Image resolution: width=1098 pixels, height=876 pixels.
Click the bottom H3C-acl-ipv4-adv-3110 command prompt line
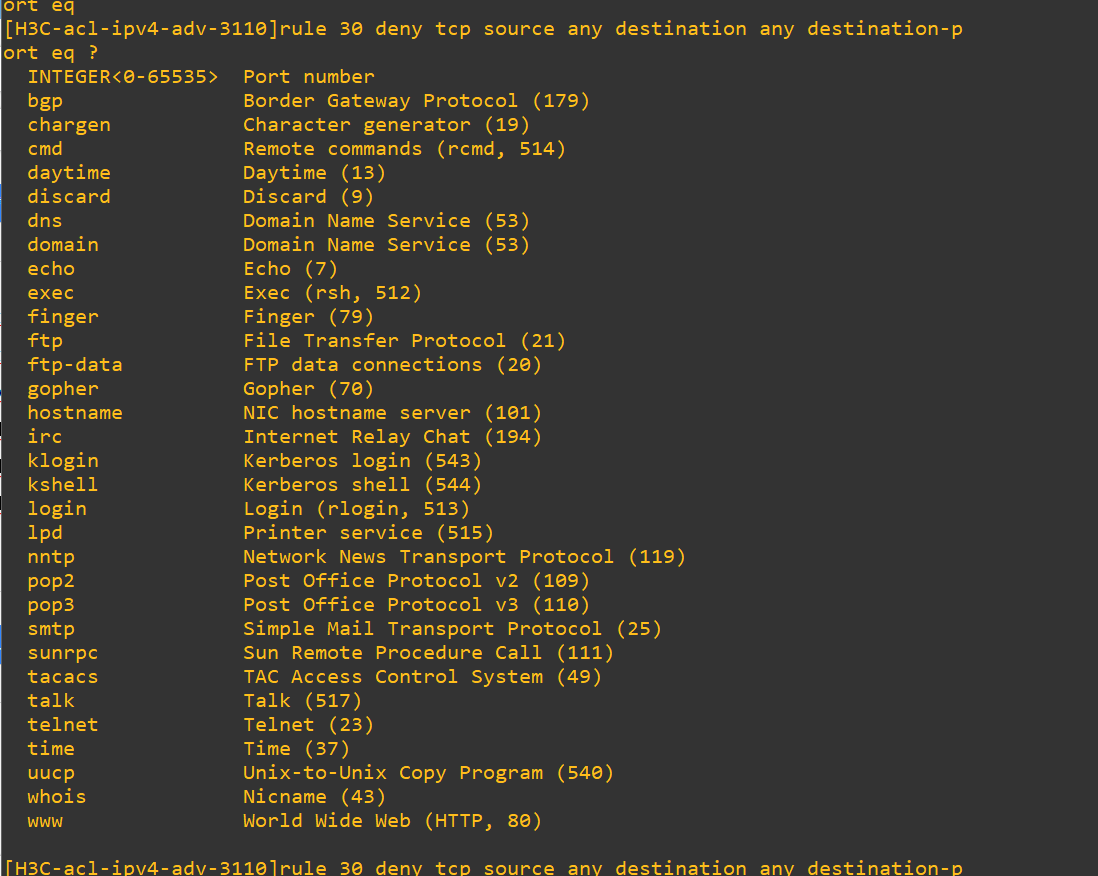(483, 867)
